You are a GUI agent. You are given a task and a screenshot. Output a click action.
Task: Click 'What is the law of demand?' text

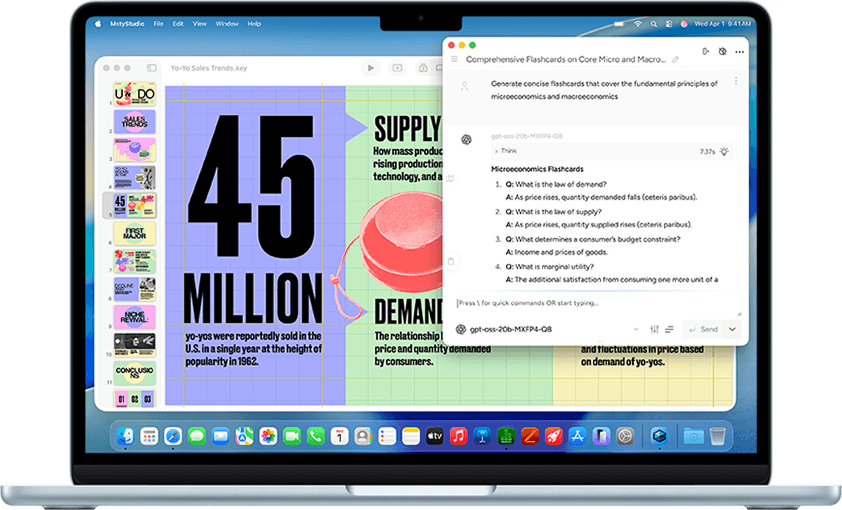tap(561, 184)
